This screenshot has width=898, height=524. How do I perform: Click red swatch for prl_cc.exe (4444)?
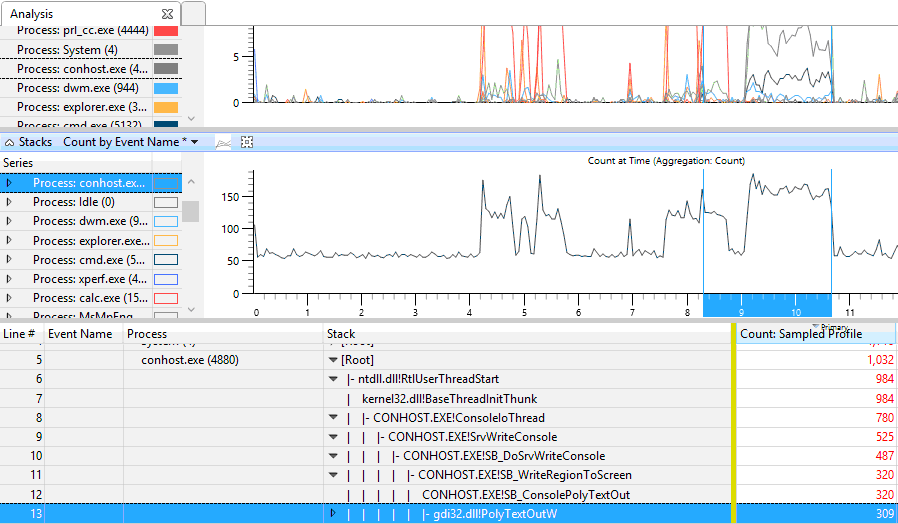166,31
